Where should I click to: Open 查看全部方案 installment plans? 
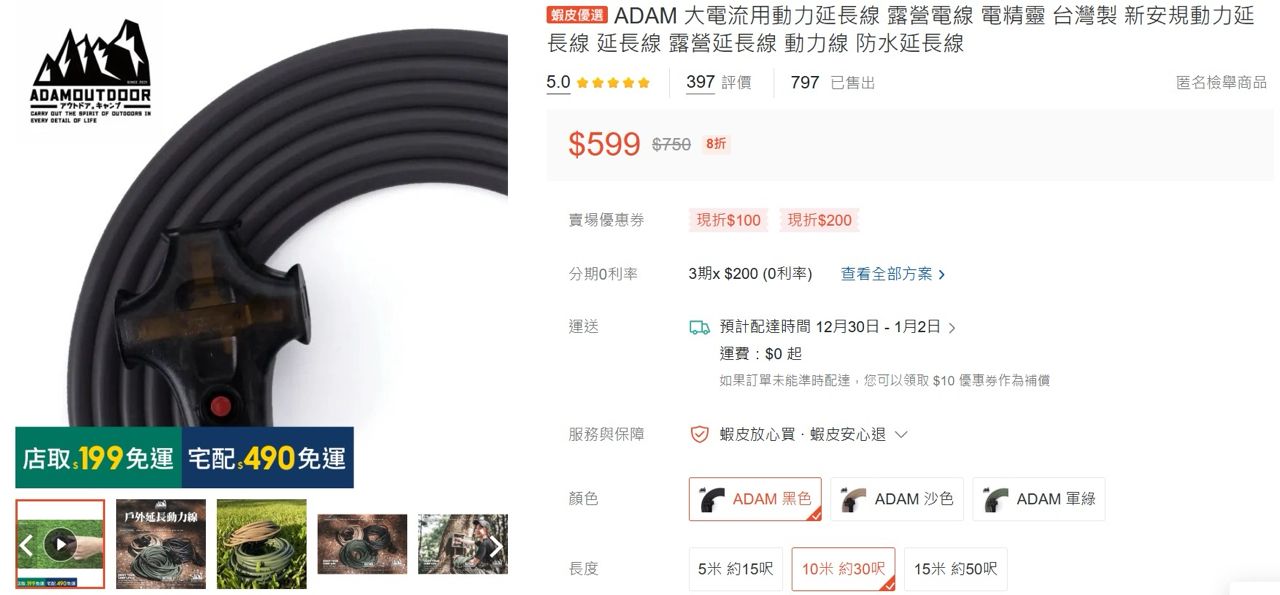(892, 273)
